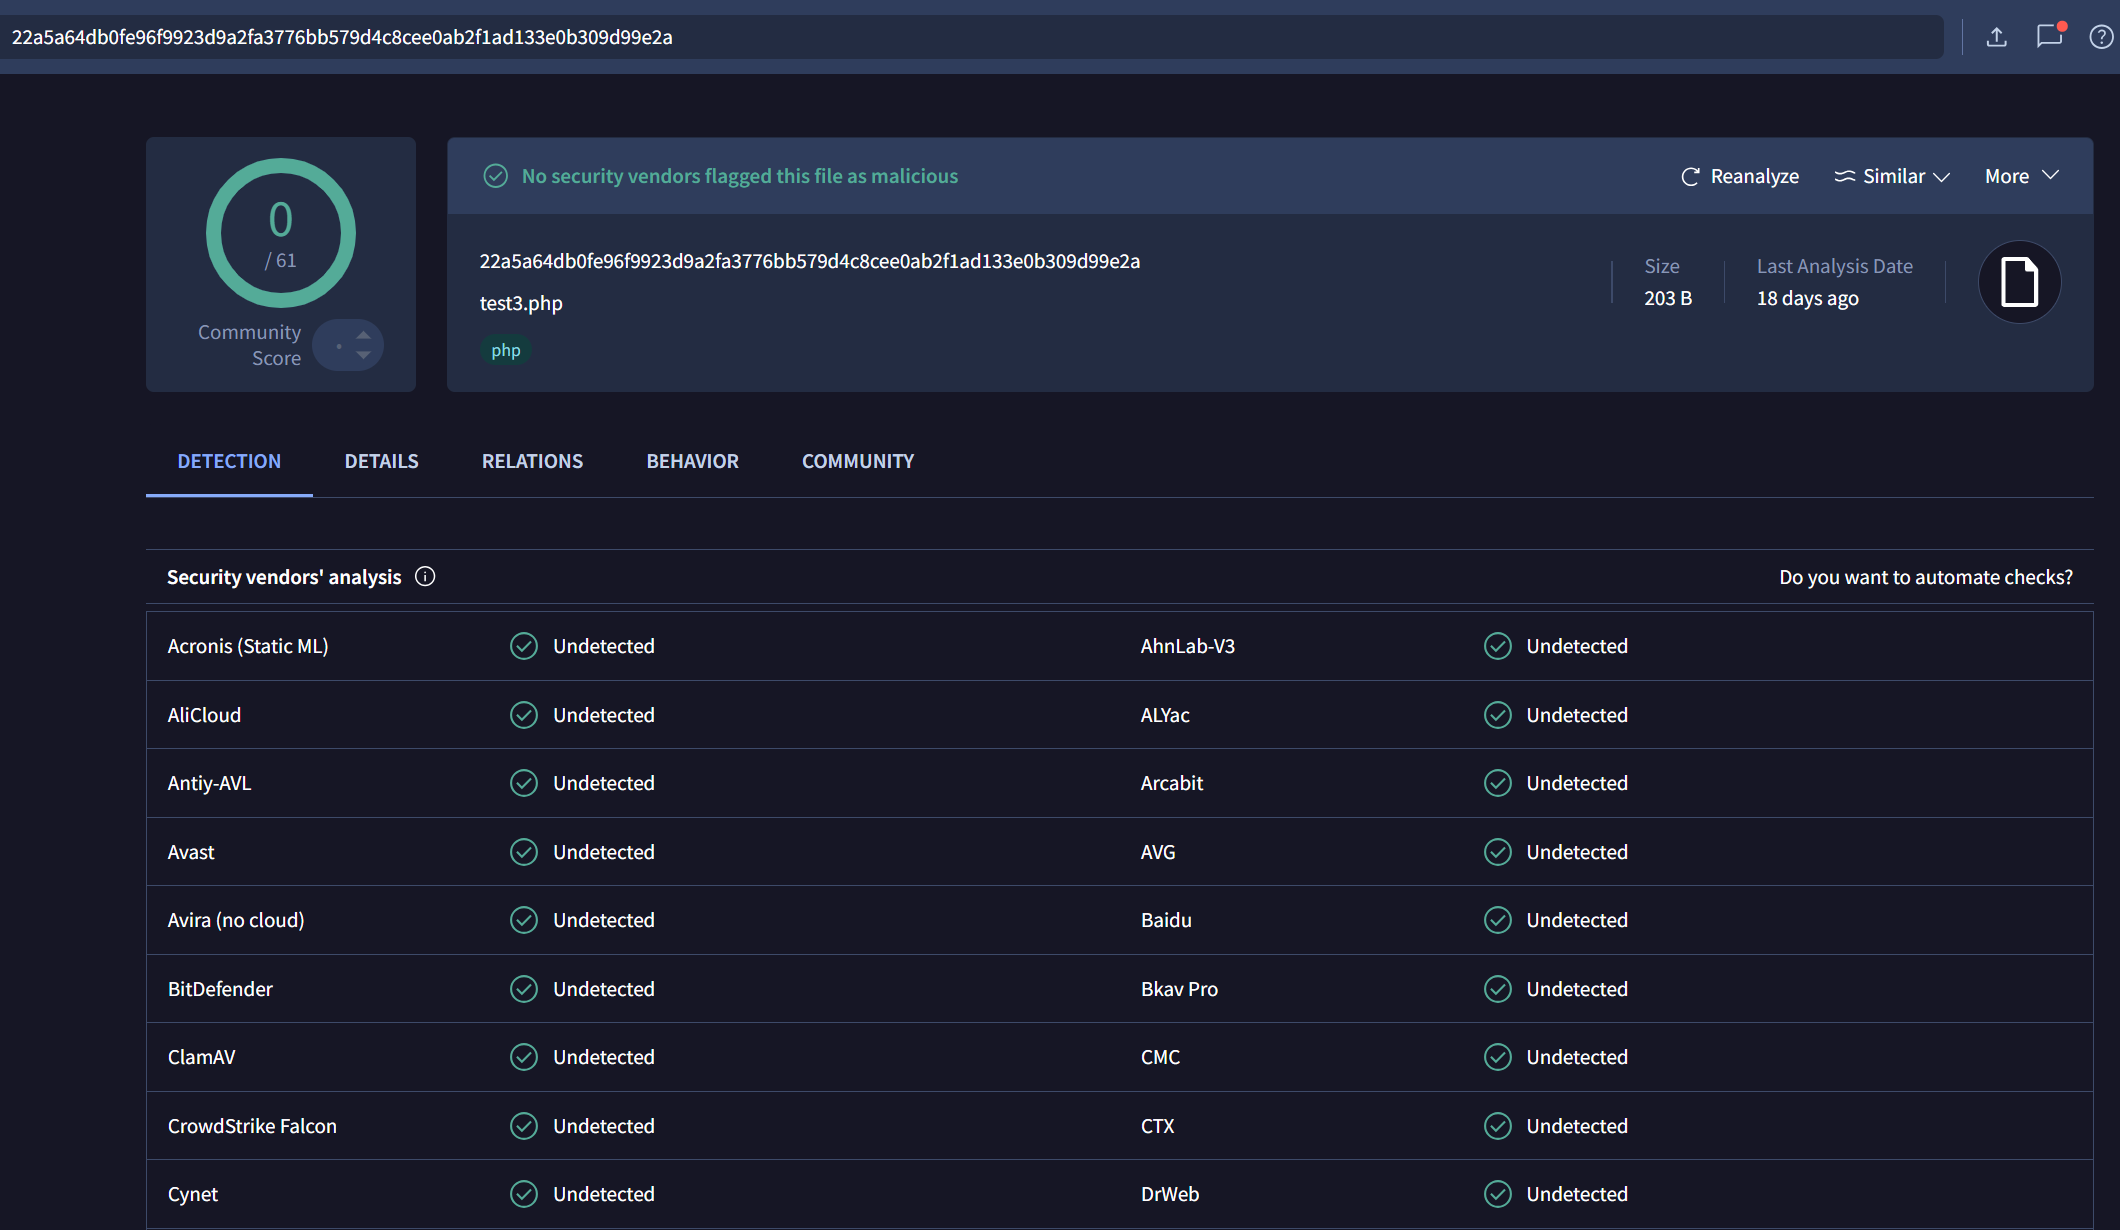The height and width of the screenshot is (1230, 2120).
Task: Click Do you want to automate checks link
Action: [x=1925, y=577]
